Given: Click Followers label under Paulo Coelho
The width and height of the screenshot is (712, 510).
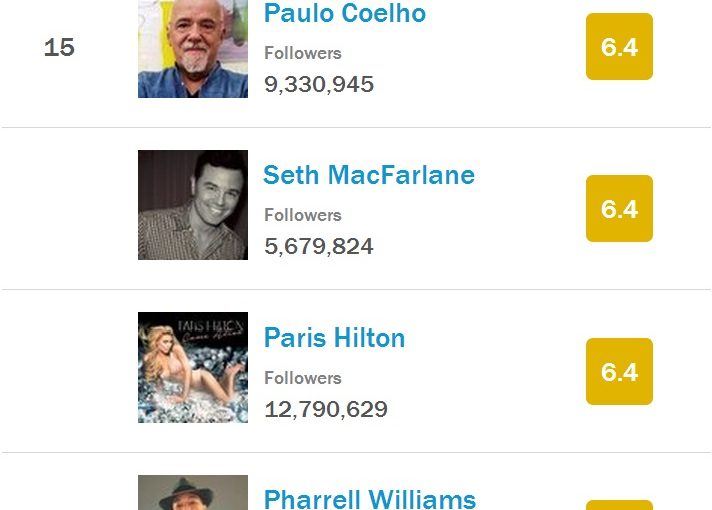Looking at the screenshot, I should [x=303, y=53].
